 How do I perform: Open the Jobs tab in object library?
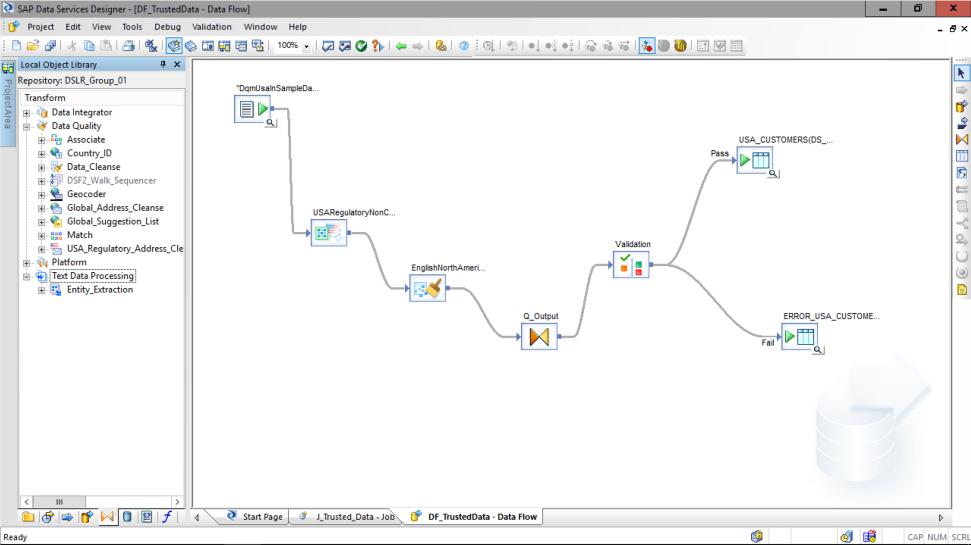48,517
